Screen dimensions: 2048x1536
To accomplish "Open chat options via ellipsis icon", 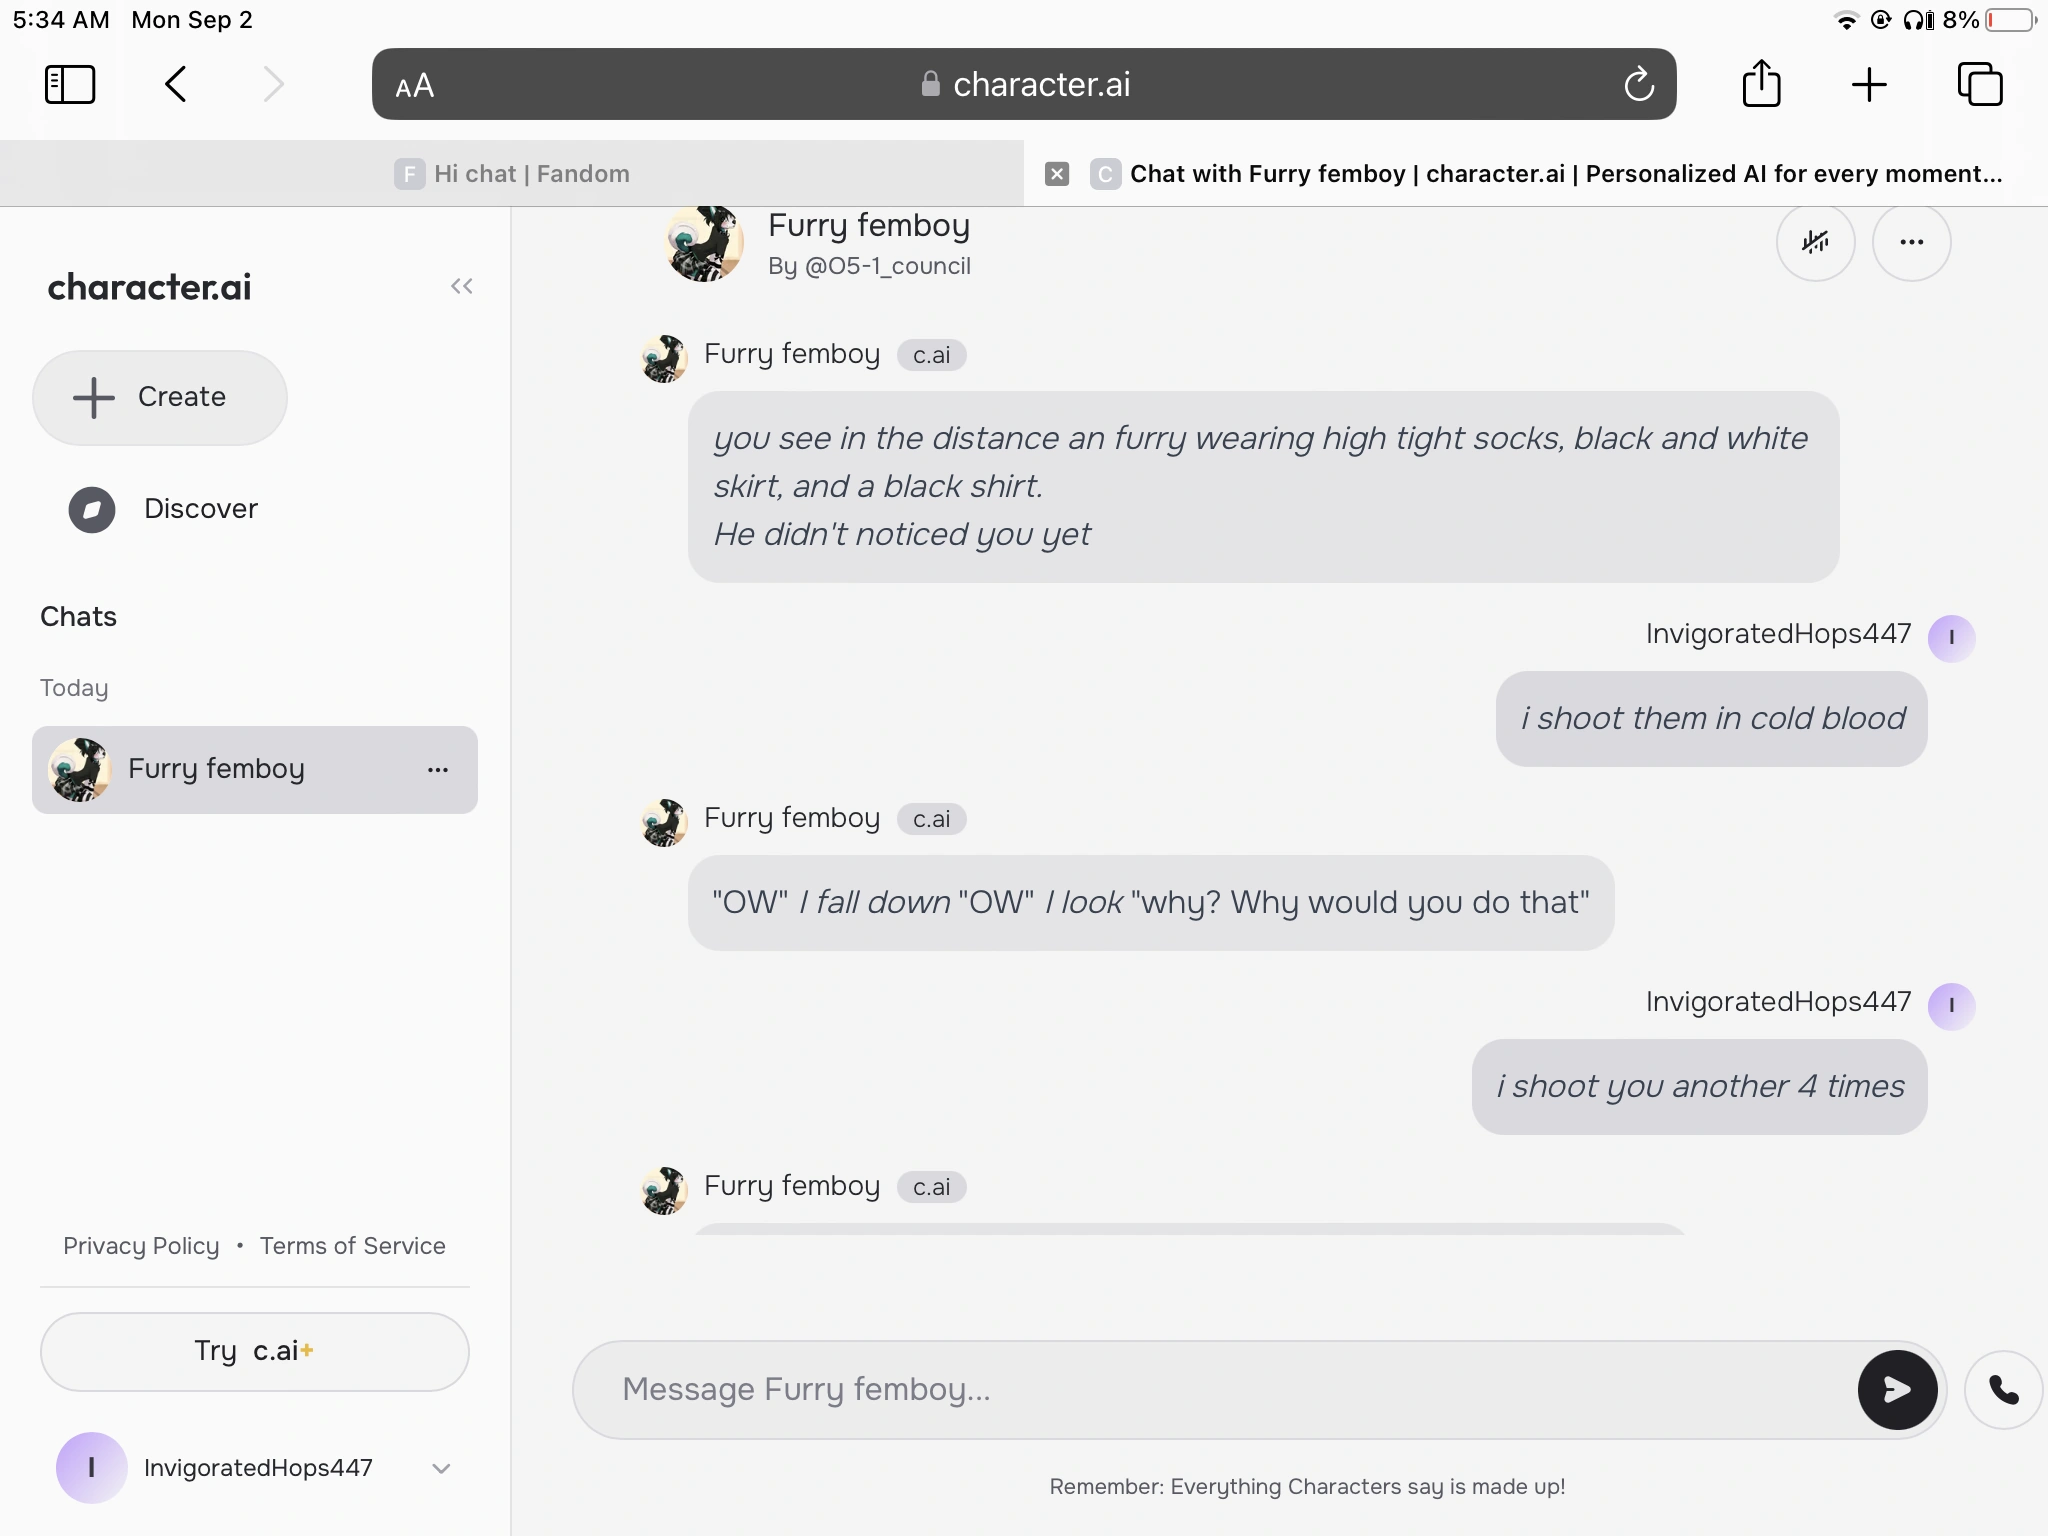I will click(x=1912, y=242).
